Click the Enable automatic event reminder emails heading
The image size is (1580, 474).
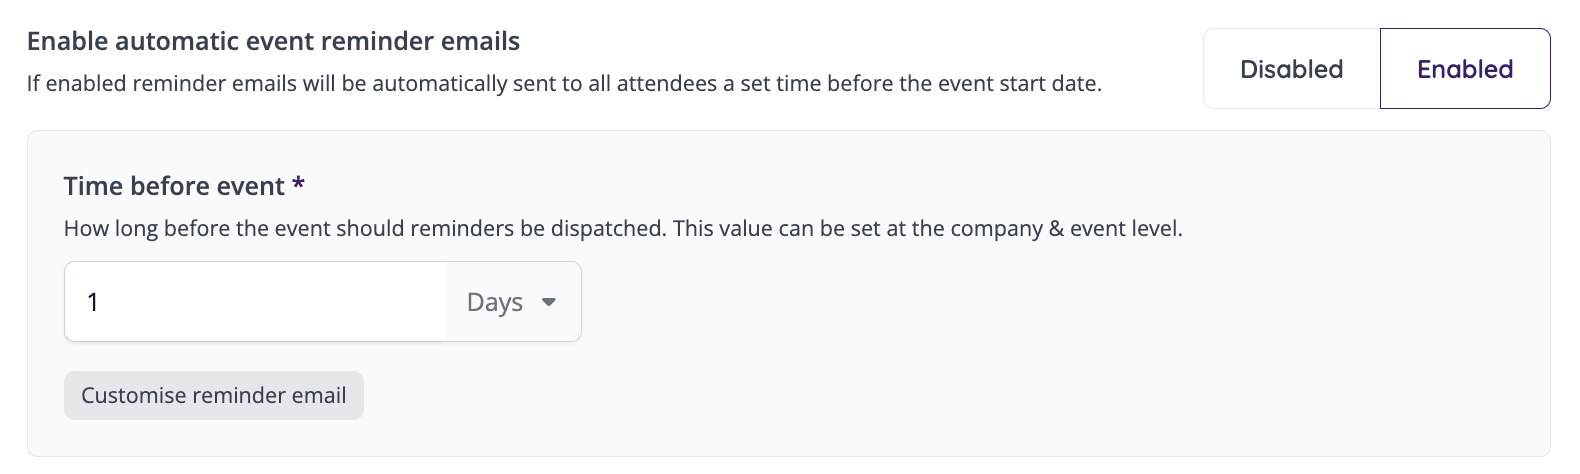(x=273, y=41)
